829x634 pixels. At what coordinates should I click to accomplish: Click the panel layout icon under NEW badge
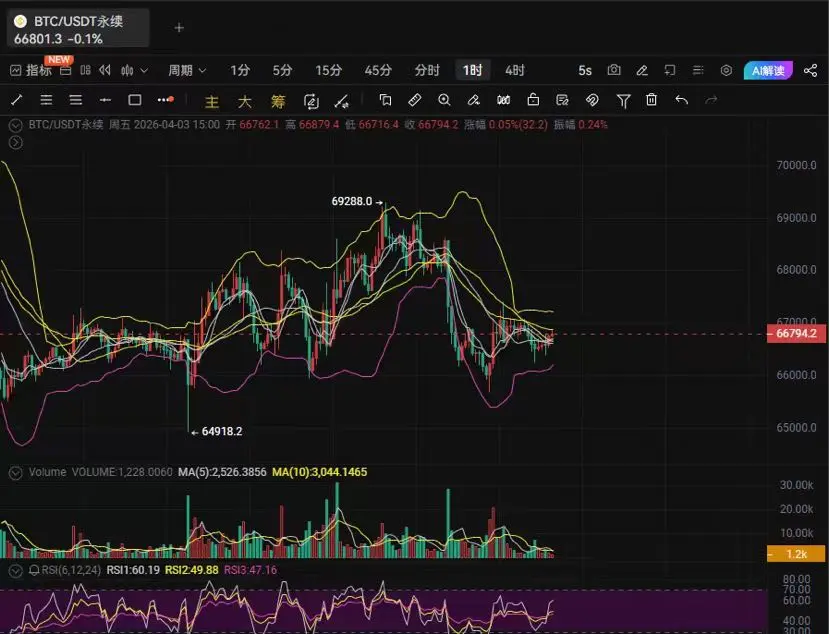pos(66,70)
